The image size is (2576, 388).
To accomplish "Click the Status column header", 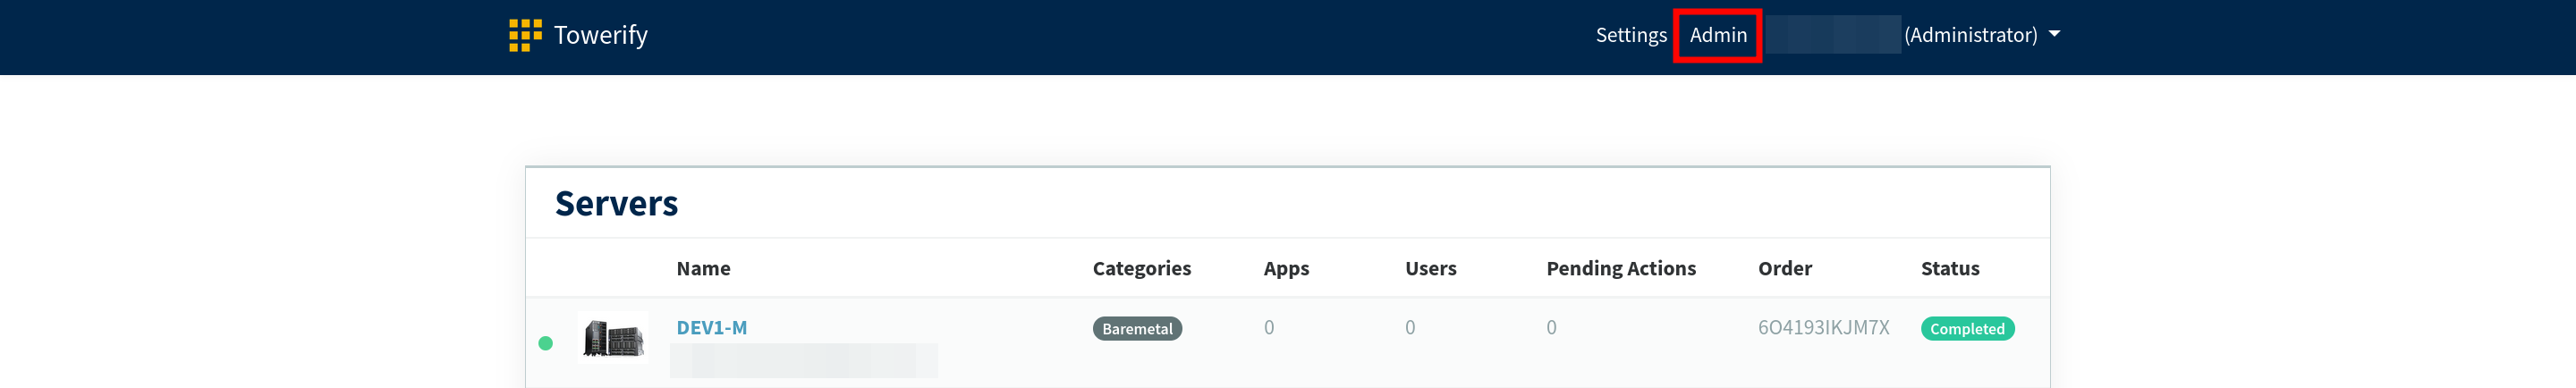I will [x=1949, y=268].
